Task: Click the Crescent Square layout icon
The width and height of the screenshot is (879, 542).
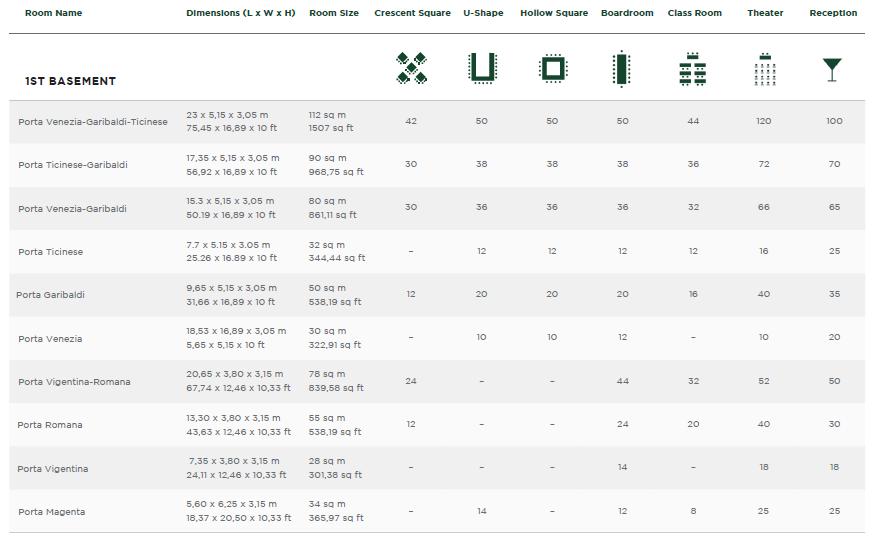Action: coord(411,68)
